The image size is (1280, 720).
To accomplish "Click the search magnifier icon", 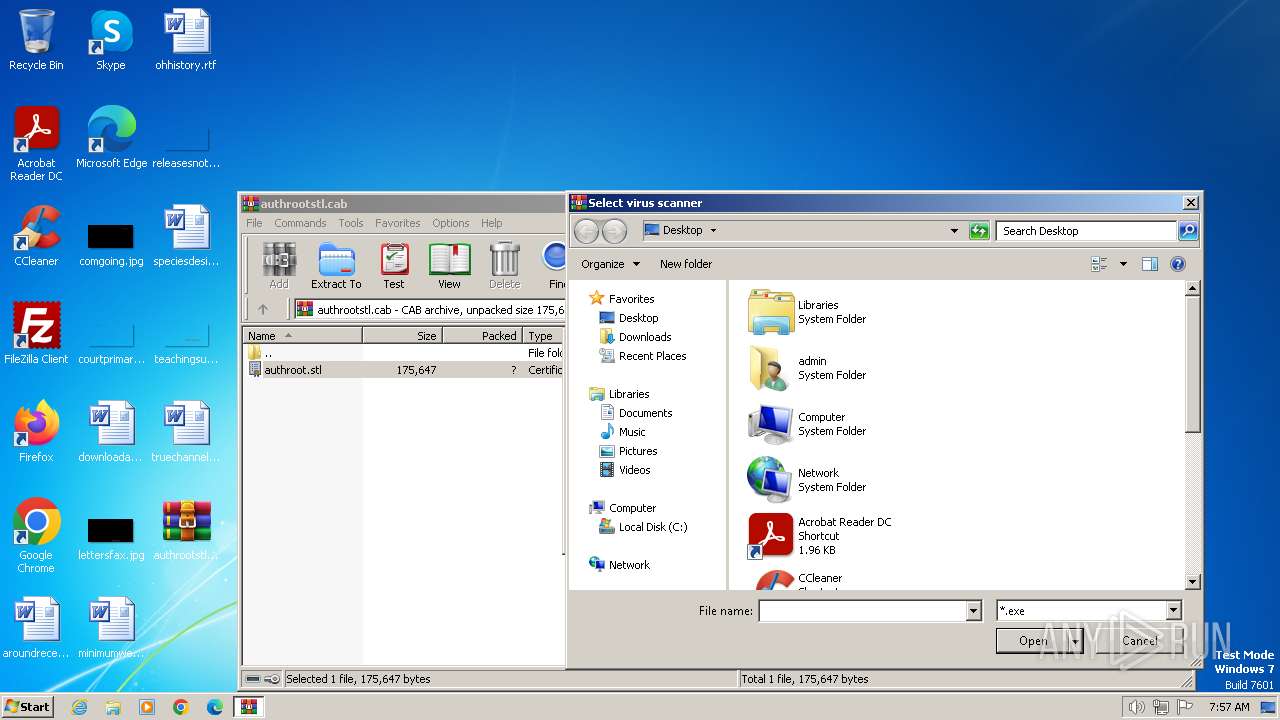I will (x=1188, y=231).
